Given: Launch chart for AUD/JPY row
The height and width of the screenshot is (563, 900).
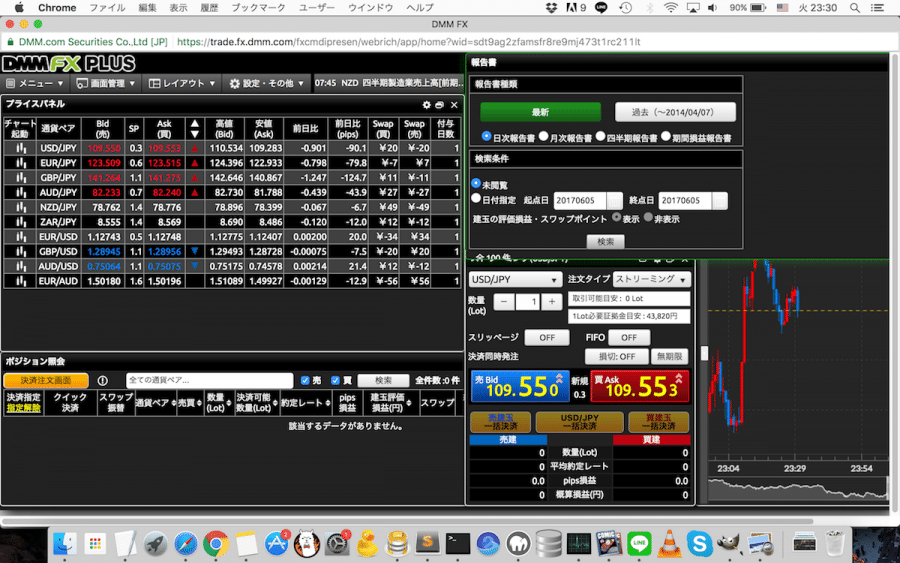Looking at the screenshot, I should (x=21, y=193).
